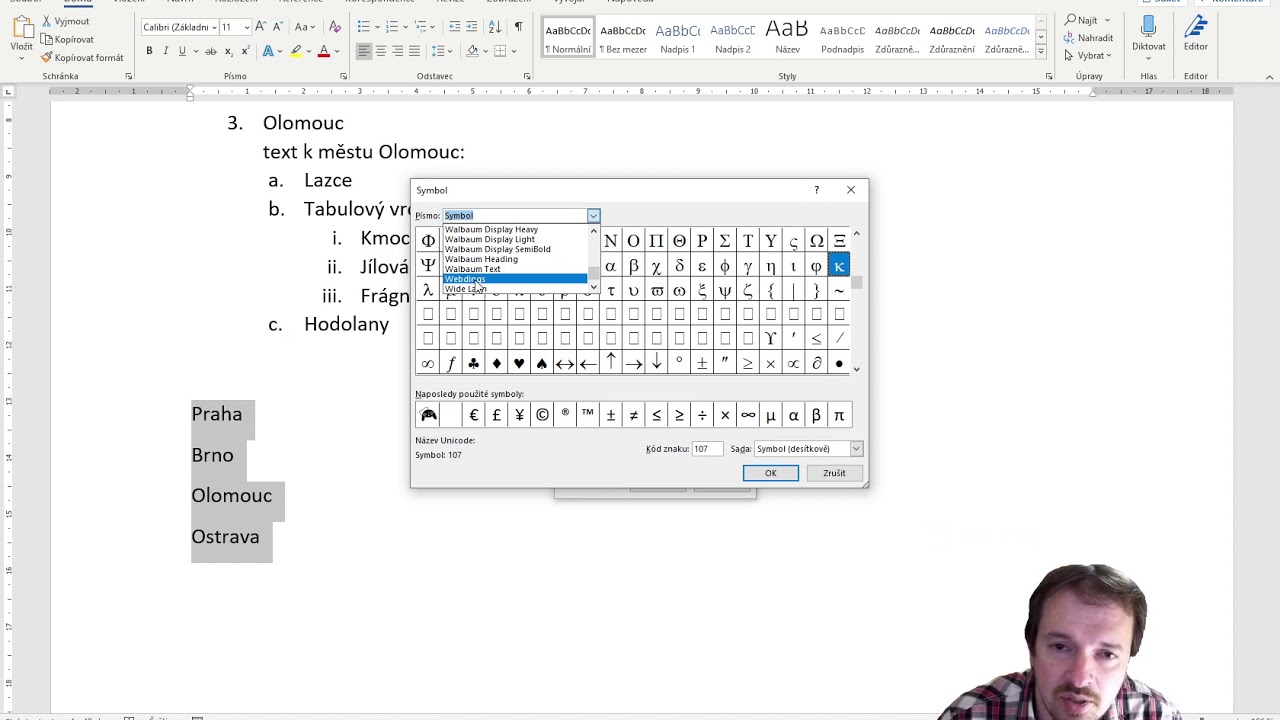Increase font size with grow font icon
Viewport: 1280px width, 720px height.
(x=260, y=27)
